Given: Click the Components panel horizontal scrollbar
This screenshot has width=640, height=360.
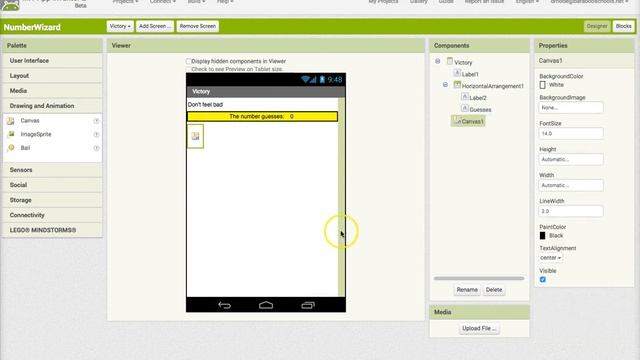Looking at the screenshot, I should pyautogui.click(x=479, y=278).
